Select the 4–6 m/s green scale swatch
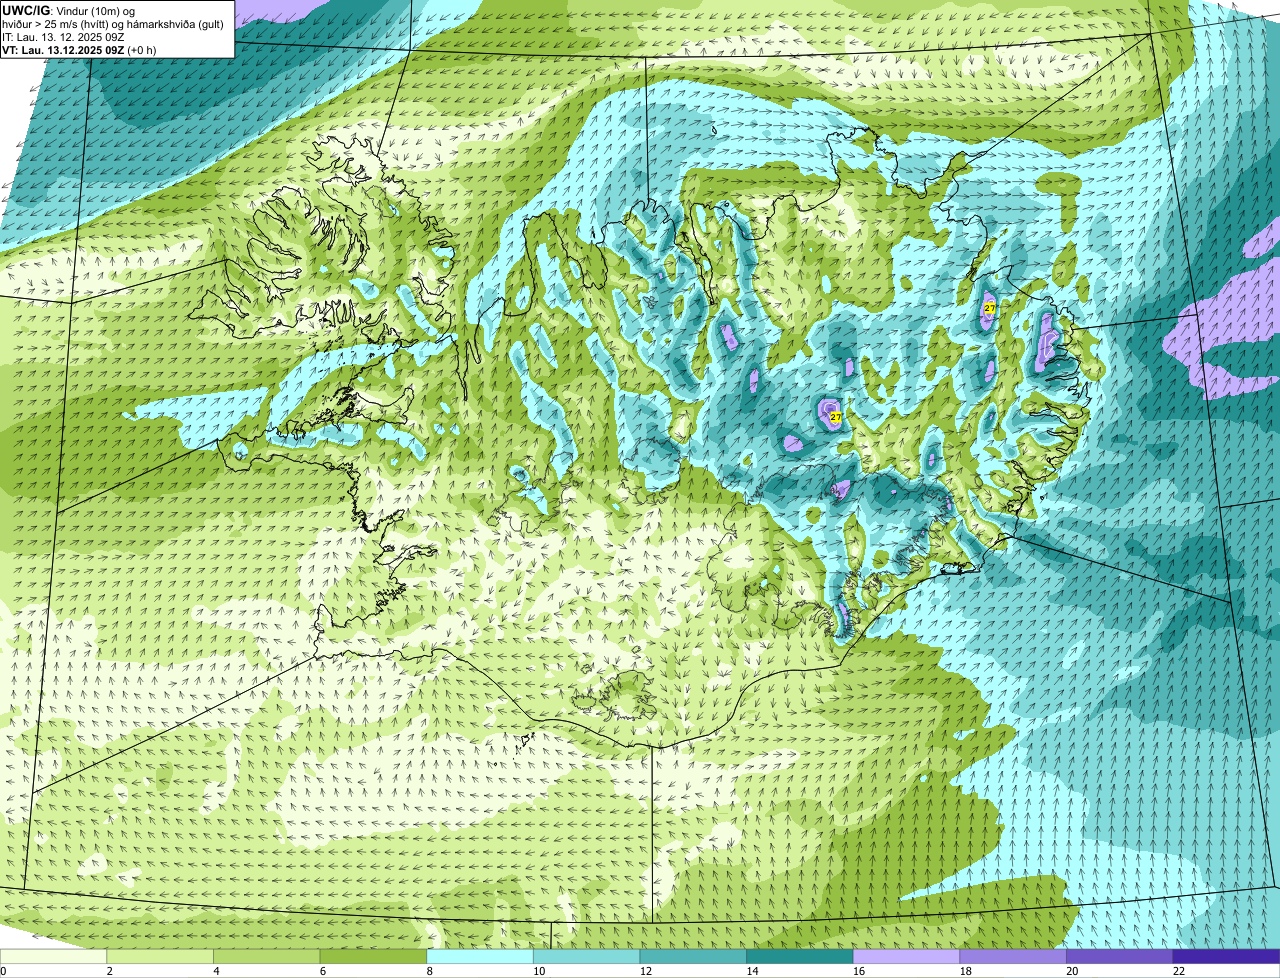Screen dimensions: 1280x978 pos(266,957)
